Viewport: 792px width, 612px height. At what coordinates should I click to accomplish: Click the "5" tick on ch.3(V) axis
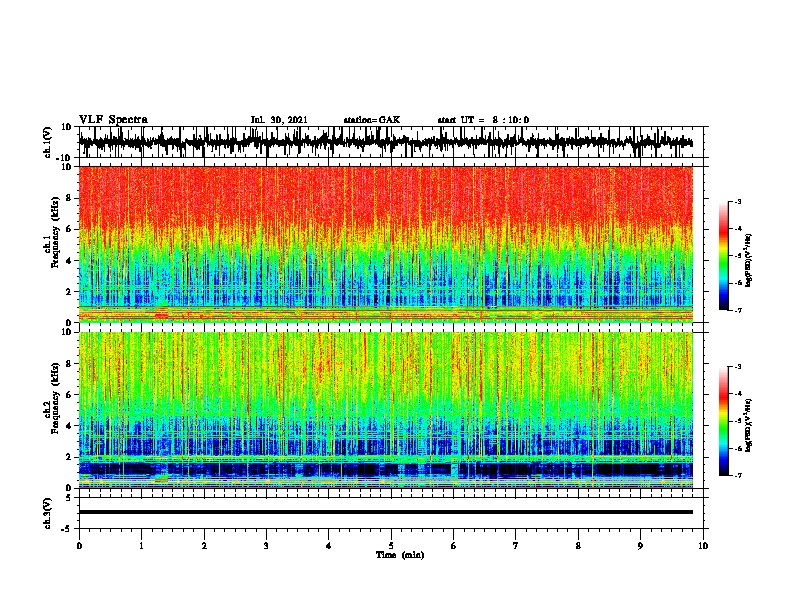point(69,498)
